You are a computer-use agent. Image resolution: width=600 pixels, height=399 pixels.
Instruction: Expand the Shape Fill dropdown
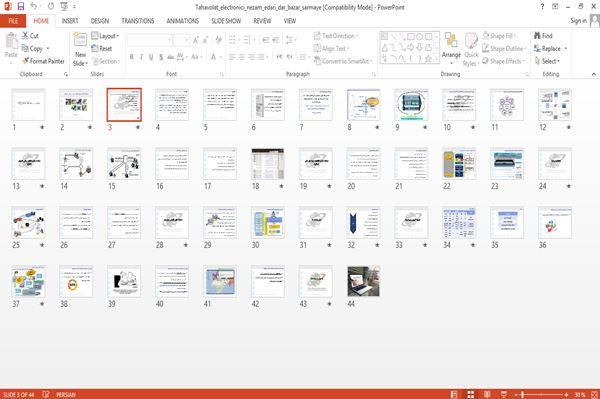click(499, 36)
